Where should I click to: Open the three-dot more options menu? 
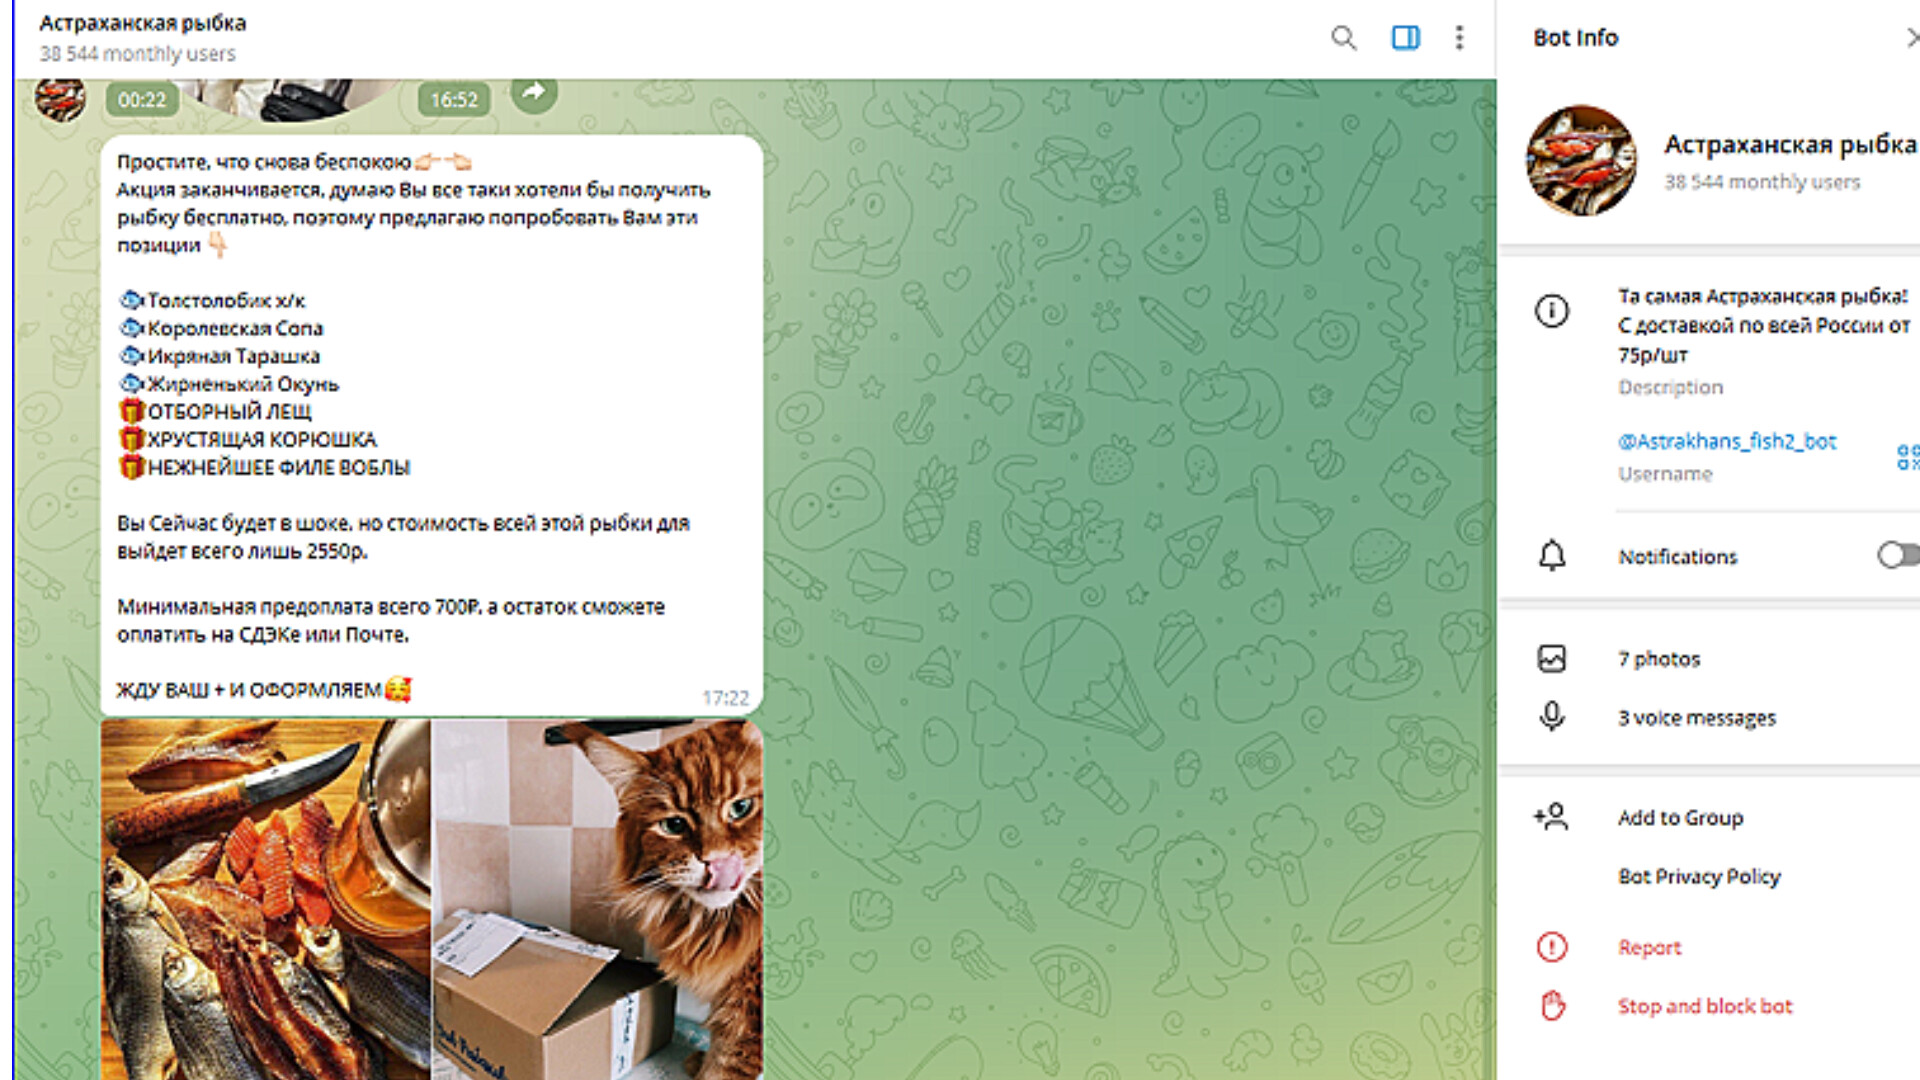pyautogui.click(x=1459, y=38)
